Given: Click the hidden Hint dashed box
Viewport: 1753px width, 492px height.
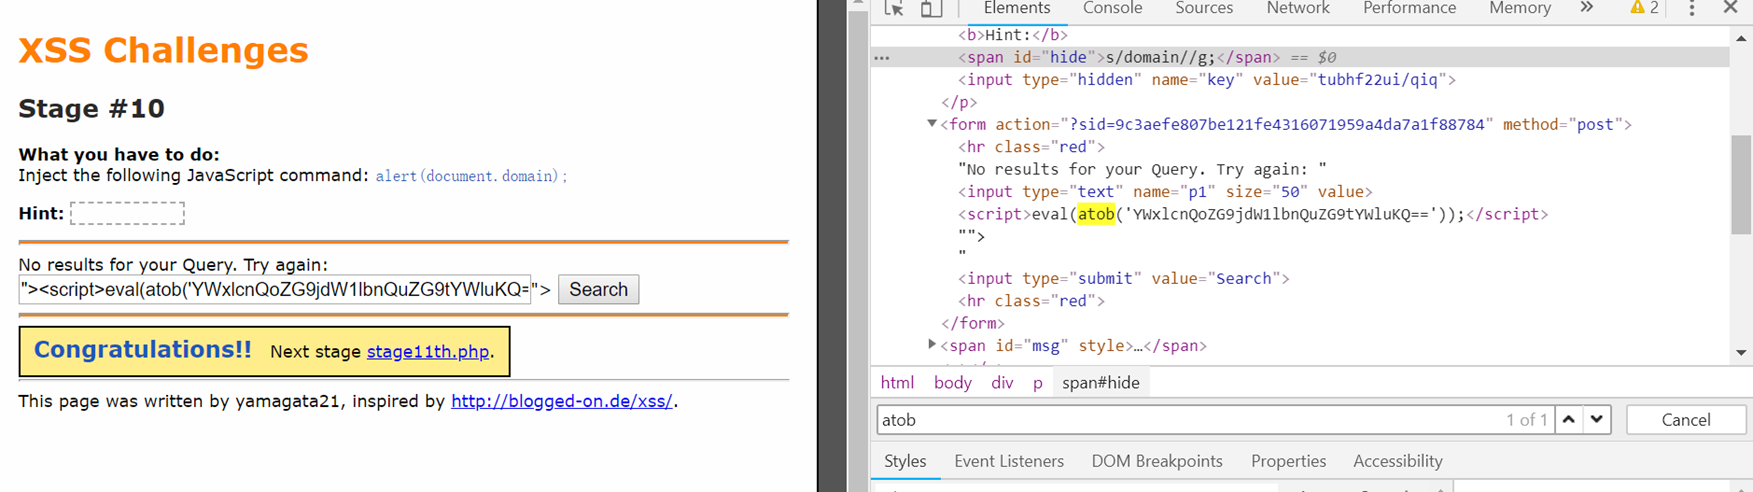Looking at the screenshot, I should tap(127, 213).
